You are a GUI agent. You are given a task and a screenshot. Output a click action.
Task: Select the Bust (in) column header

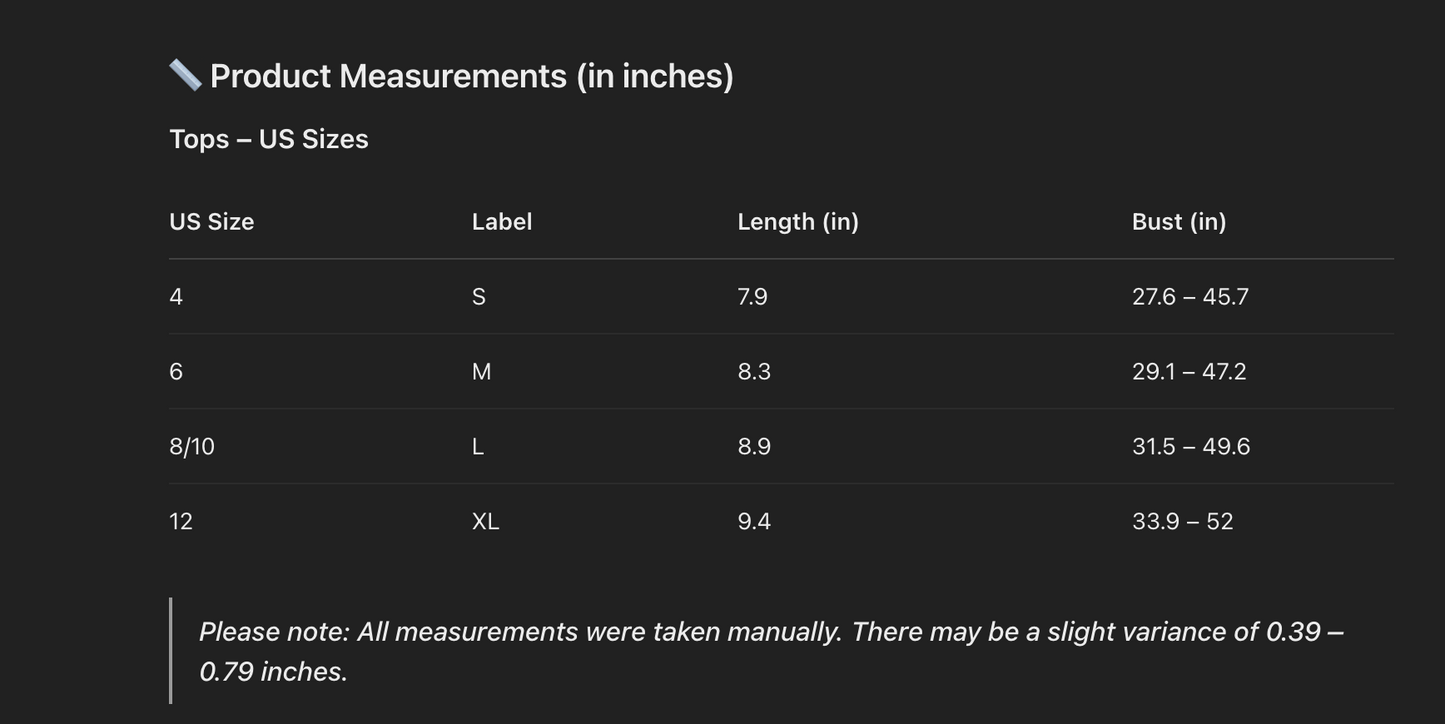click(1179, 222)
